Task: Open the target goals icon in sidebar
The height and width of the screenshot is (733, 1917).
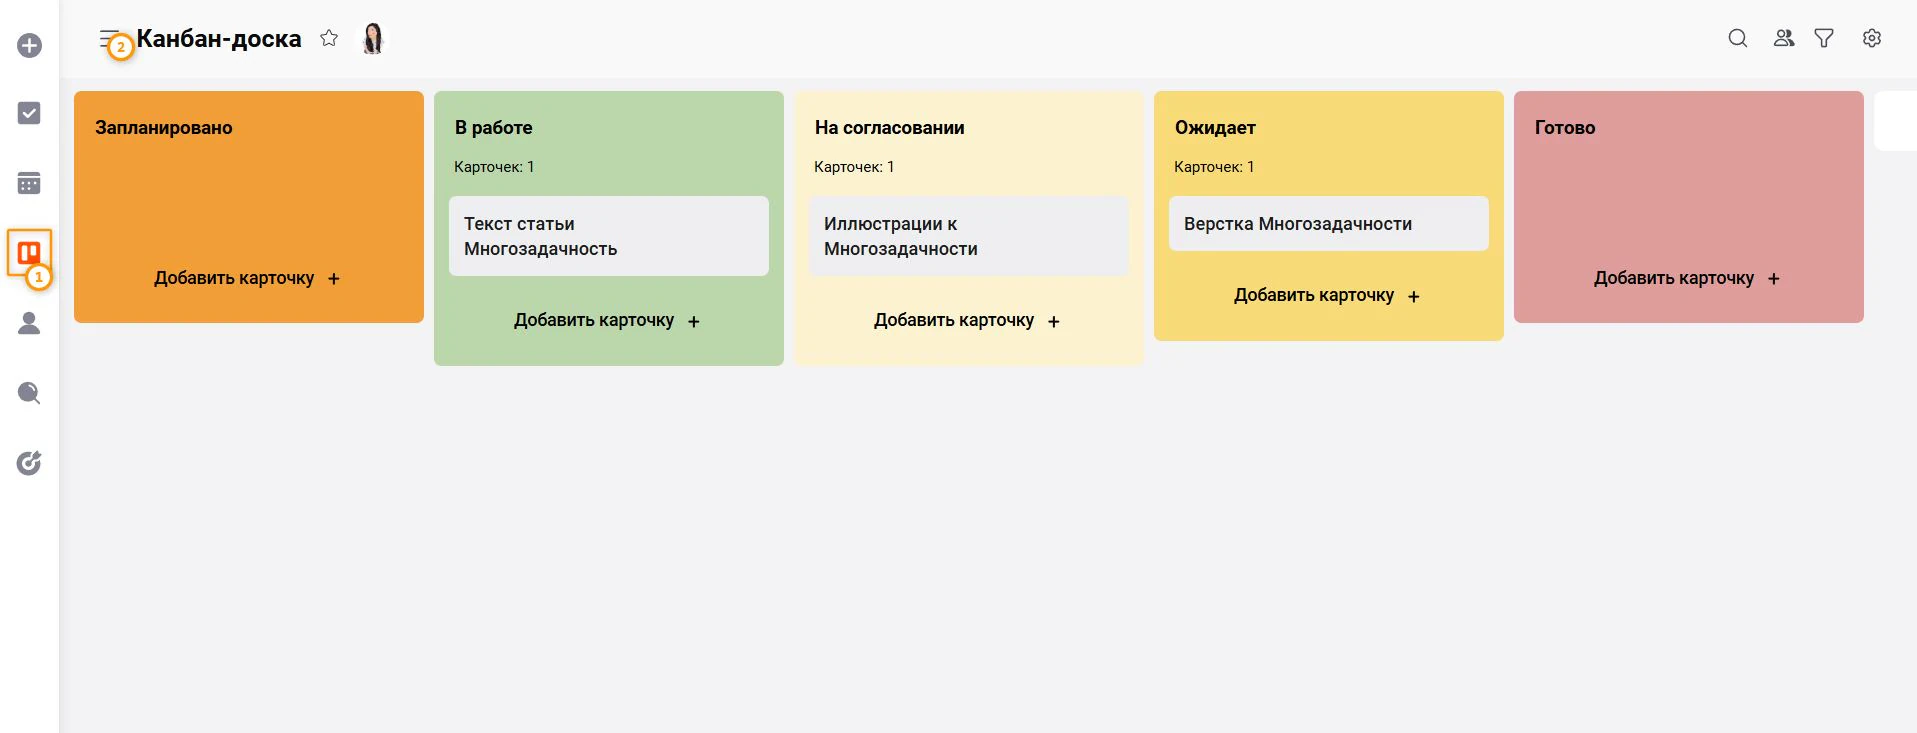Action: pyautogui.click(x=29, y=463)
